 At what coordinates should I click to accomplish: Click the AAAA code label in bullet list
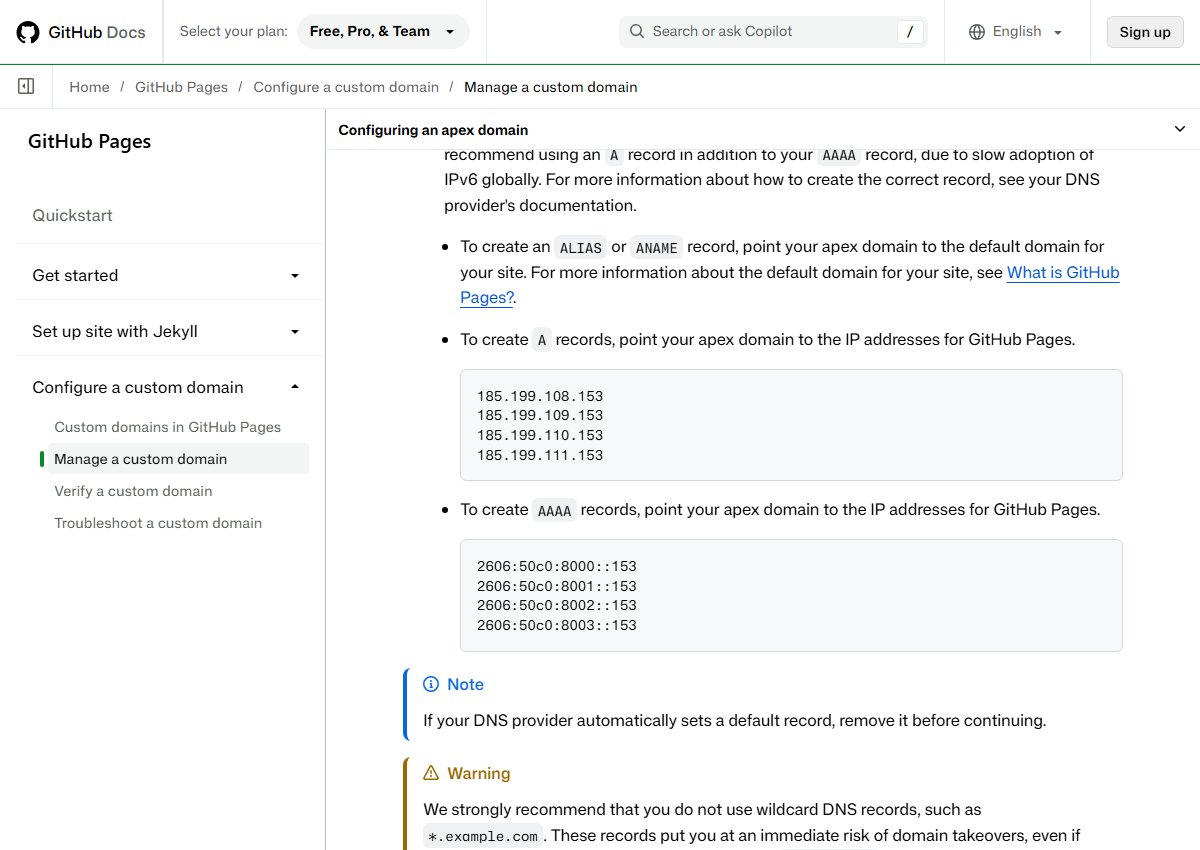click(x=554, y=510)
